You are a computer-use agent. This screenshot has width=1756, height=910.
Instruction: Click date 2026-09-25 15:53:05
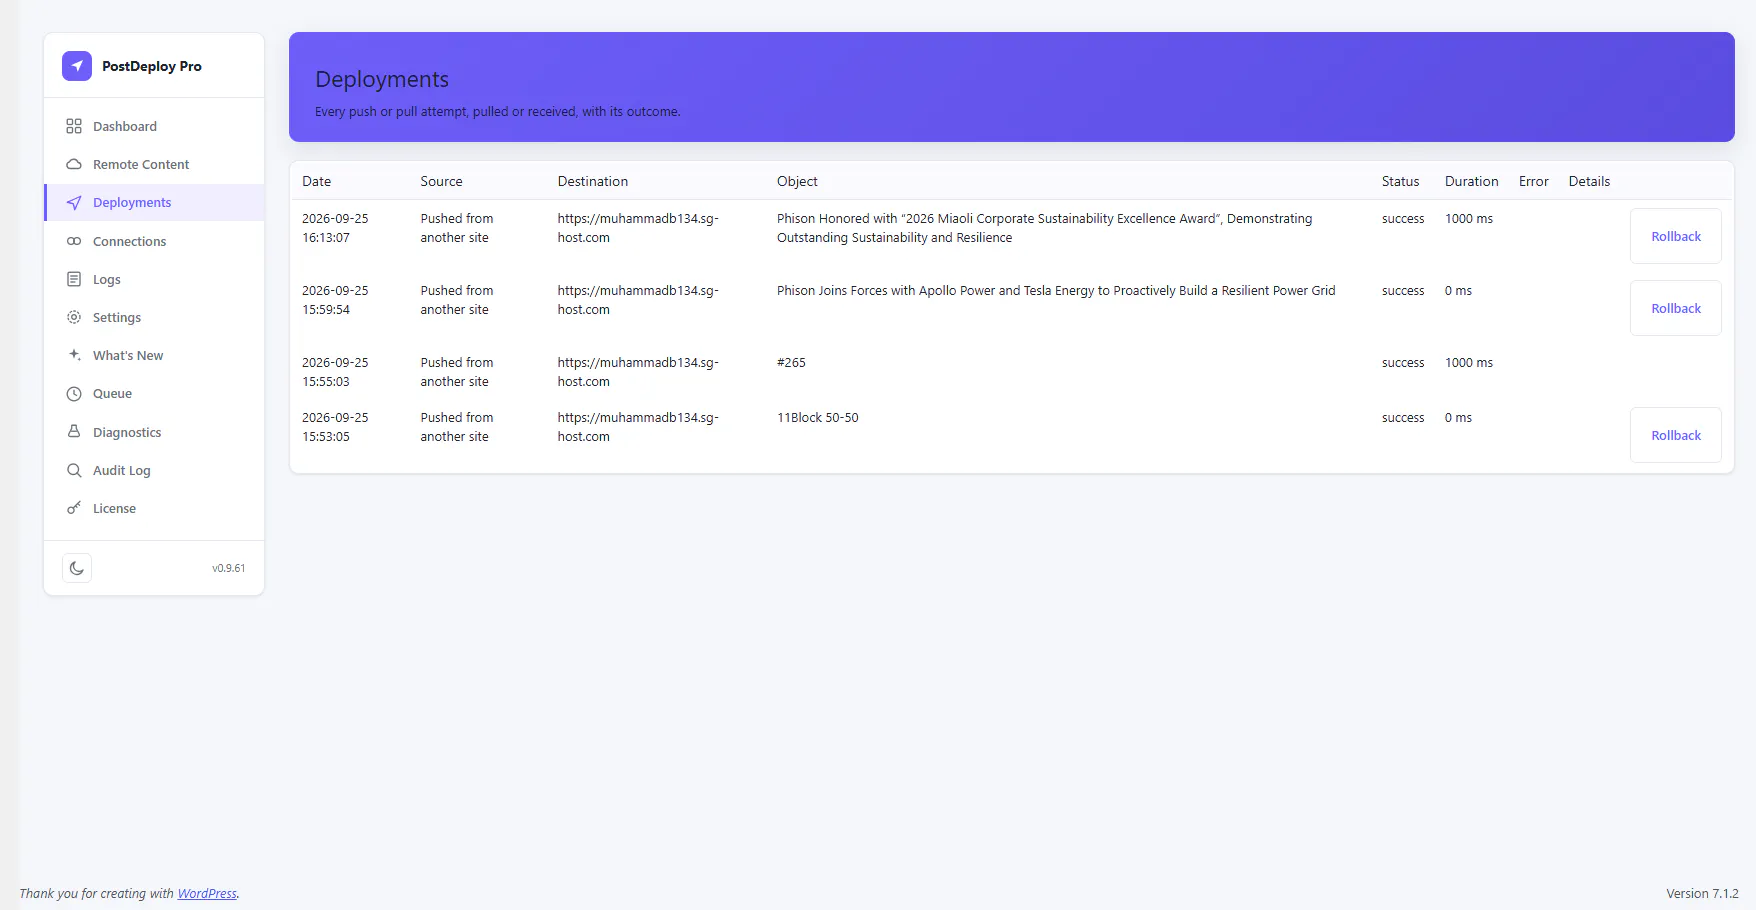point(335,427)
